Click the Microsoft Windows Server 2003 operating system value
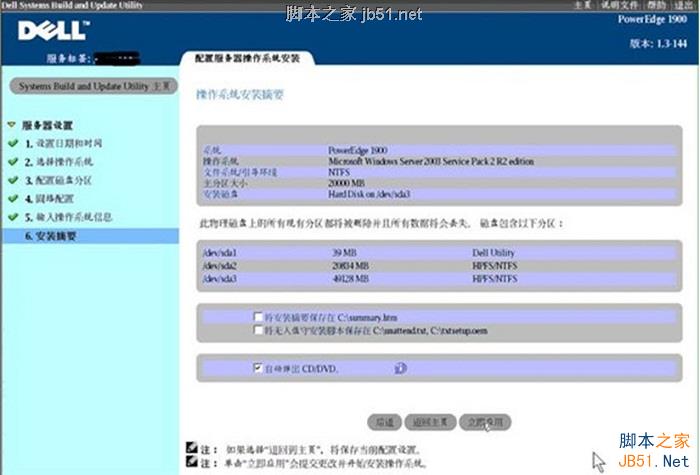The height and width of the screenshot is (475, 700). 431,161
